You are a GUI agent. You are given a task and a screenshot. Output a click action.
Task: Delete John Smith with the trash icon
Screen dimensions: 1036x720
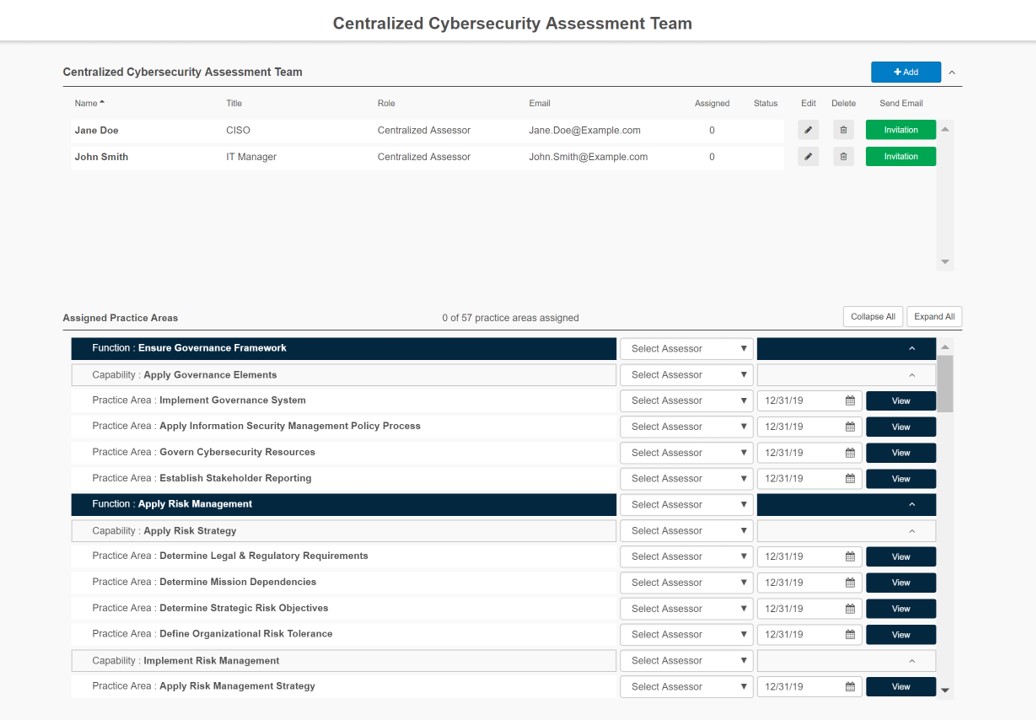point(843,157)
